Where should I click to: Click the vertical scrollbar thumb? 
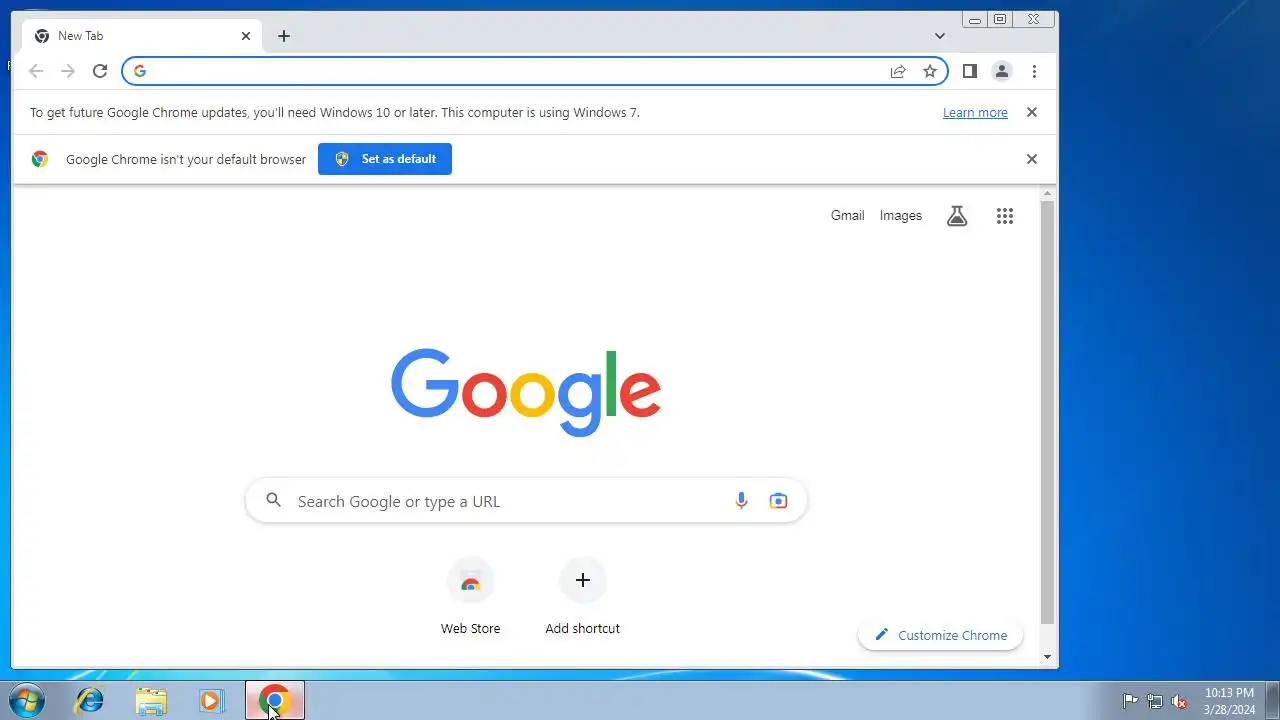point(1048,410)
